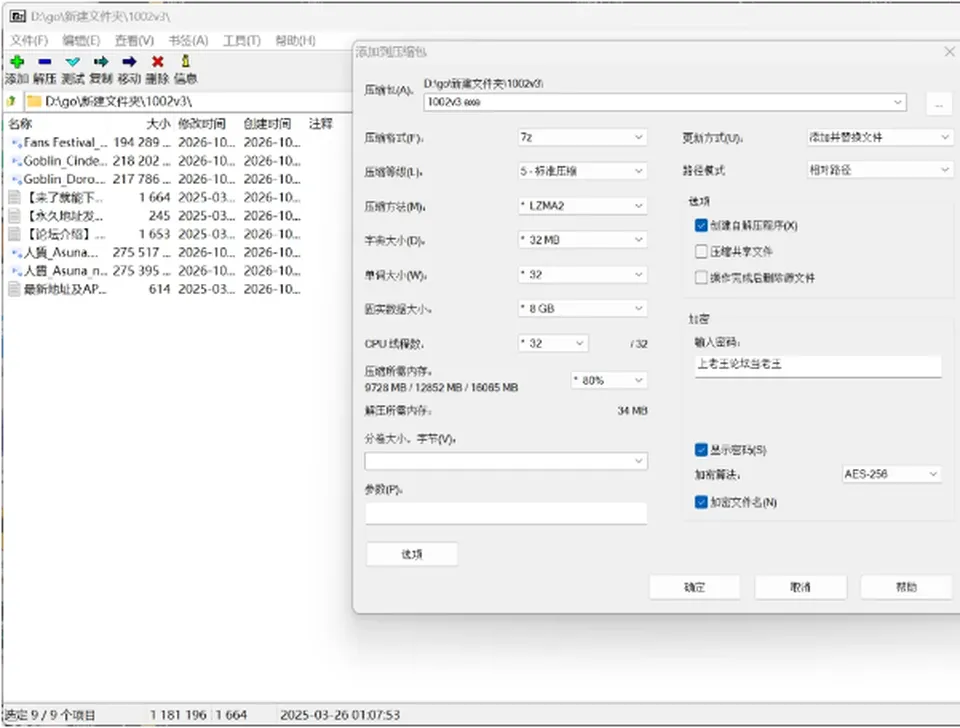
Task: Open the 编辑(E) menu
Action: (x=81, y=40)
